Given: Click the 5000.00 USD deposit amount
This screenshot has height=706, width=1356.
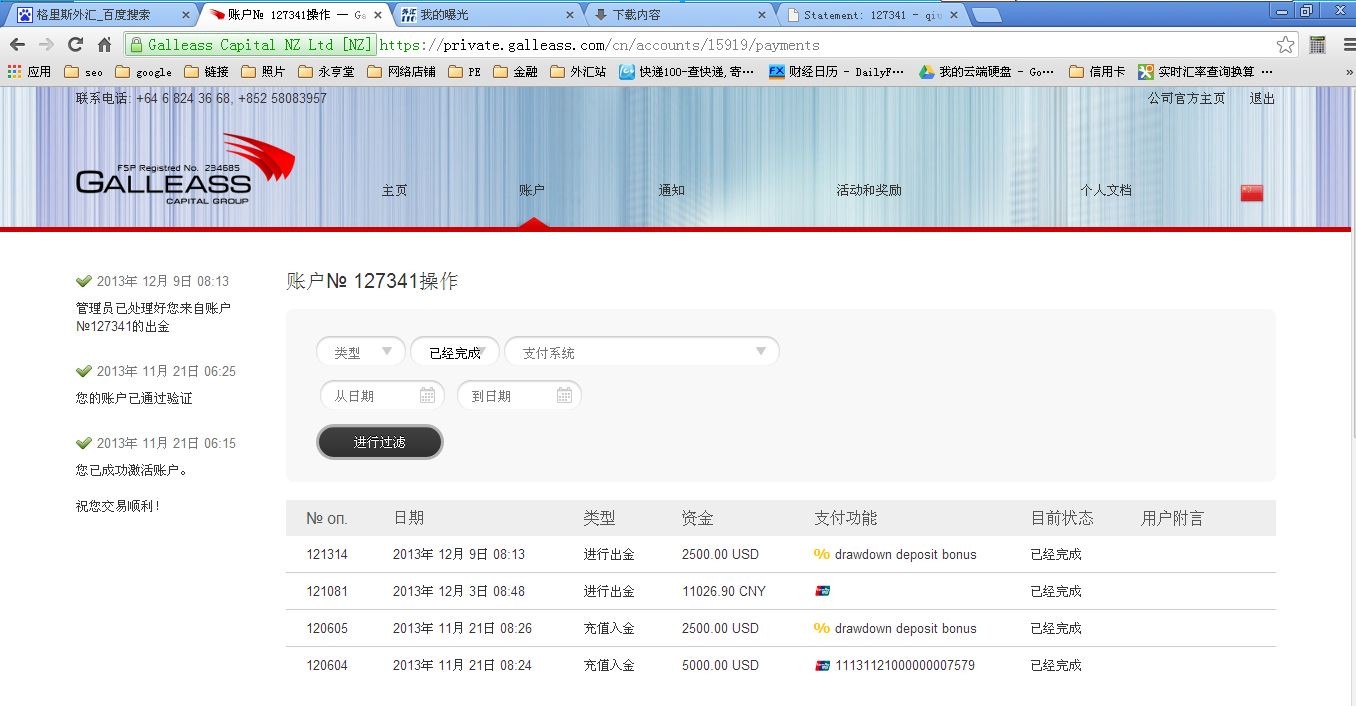Looking at the screenshot, I should coord(720,665).
